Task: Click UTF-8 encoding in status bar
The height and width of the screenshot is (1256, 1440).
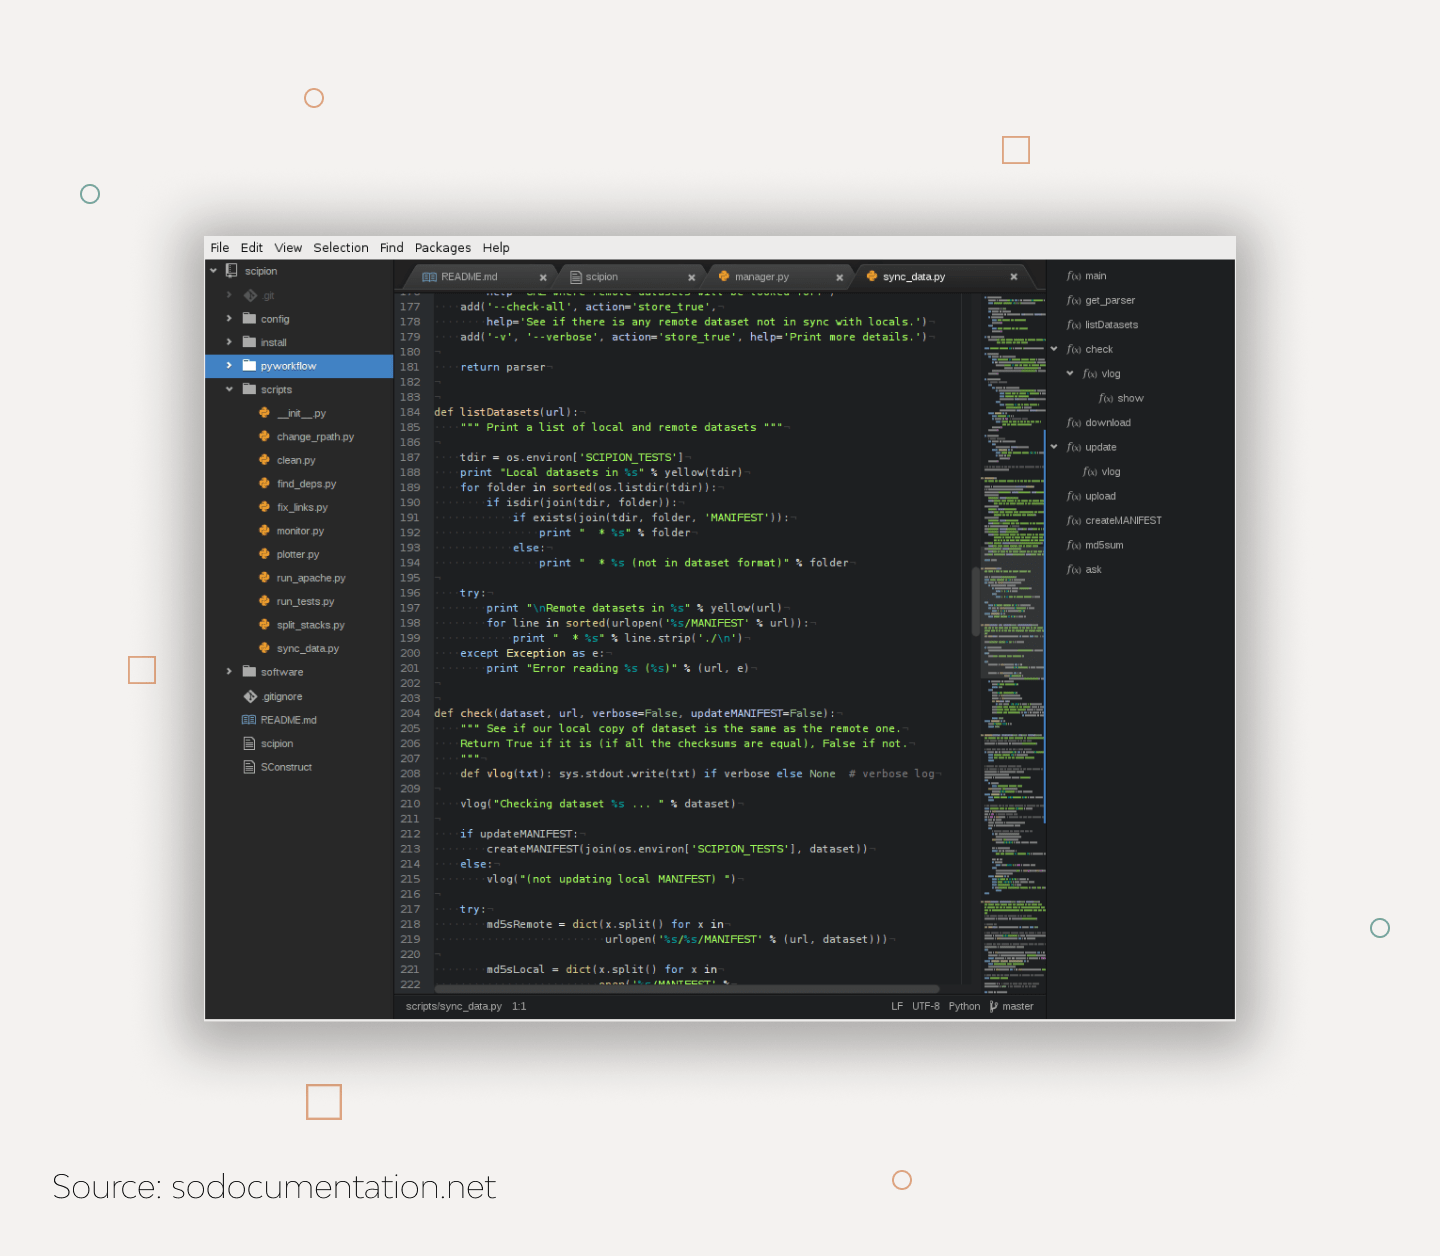Action: coord(925,1006)
